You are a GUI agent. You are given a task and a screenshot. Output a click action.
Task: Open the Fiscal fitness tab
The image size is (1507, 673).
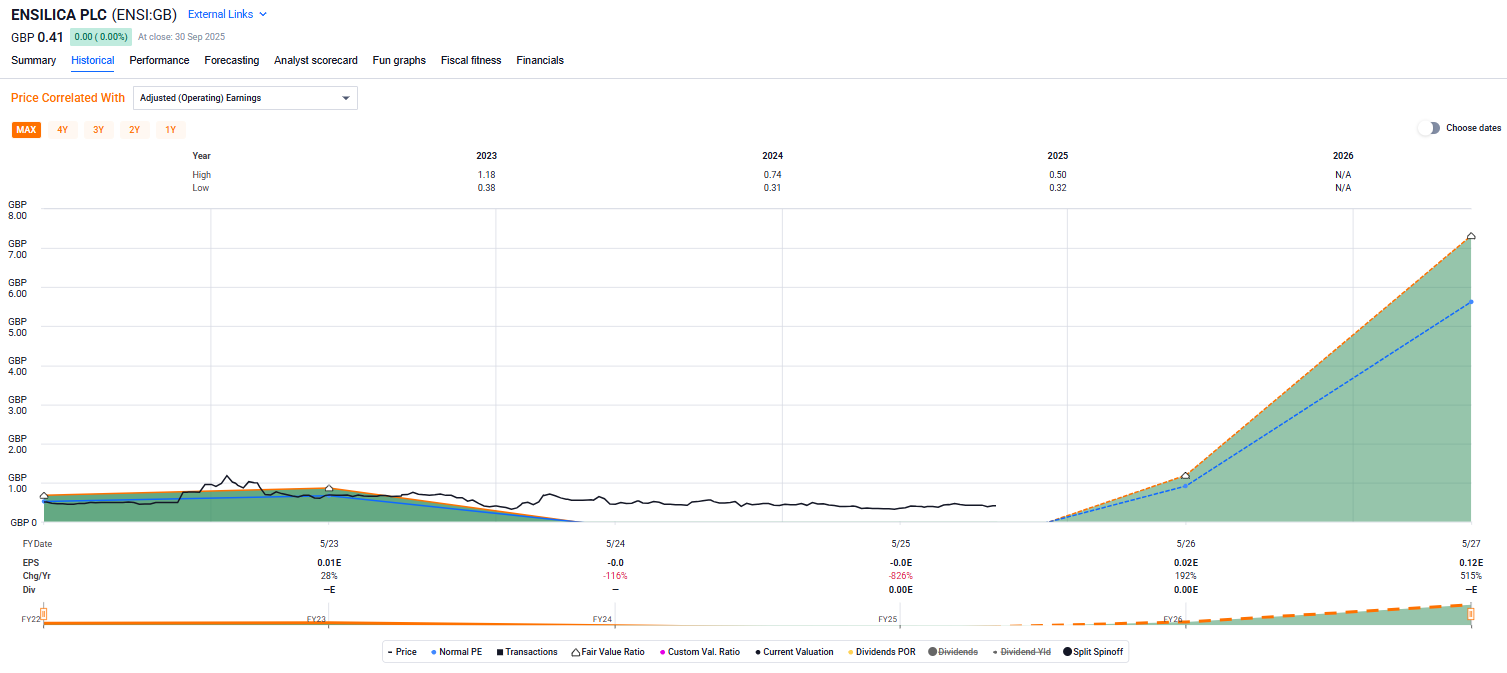(x=471, y=60)
